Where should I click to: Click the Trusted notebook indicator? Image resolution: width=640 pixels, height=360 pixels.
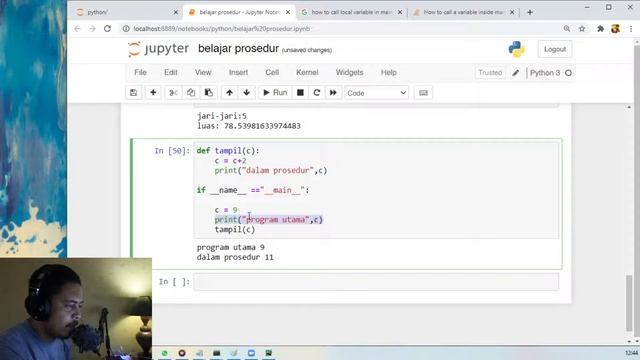(x=490, y=73)
